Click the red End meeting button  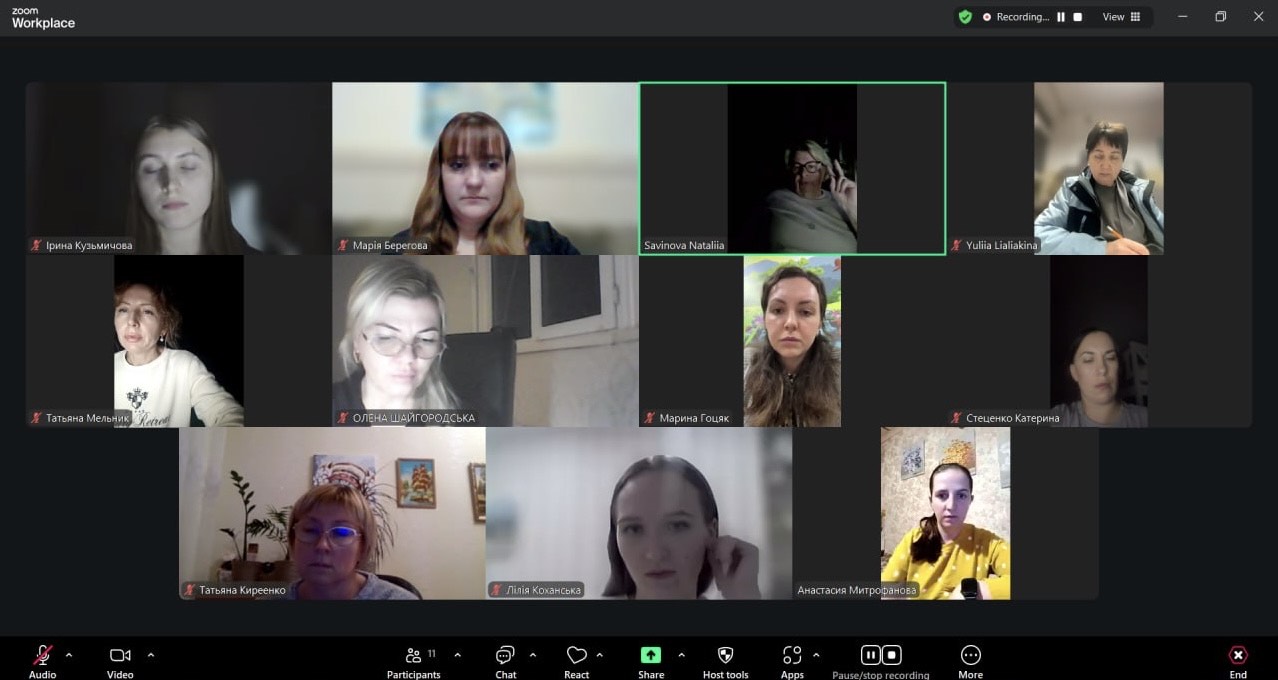[x=1238, y=656]
